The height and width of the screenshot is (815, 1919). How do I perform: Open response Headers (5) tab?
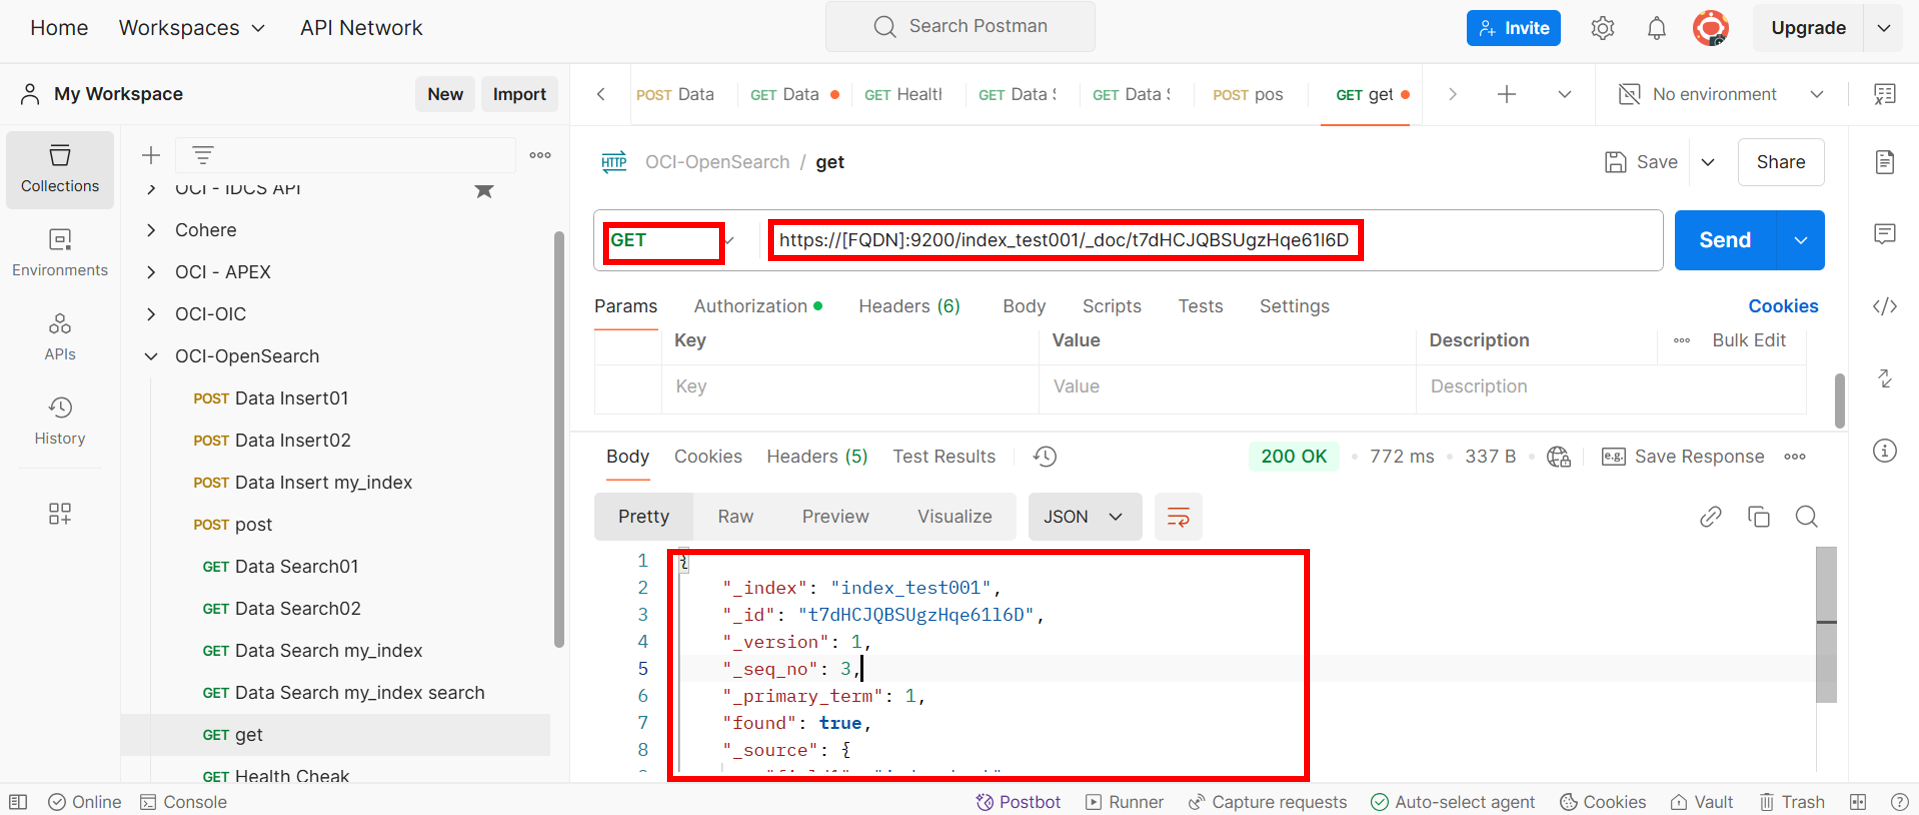coord(817,456)
